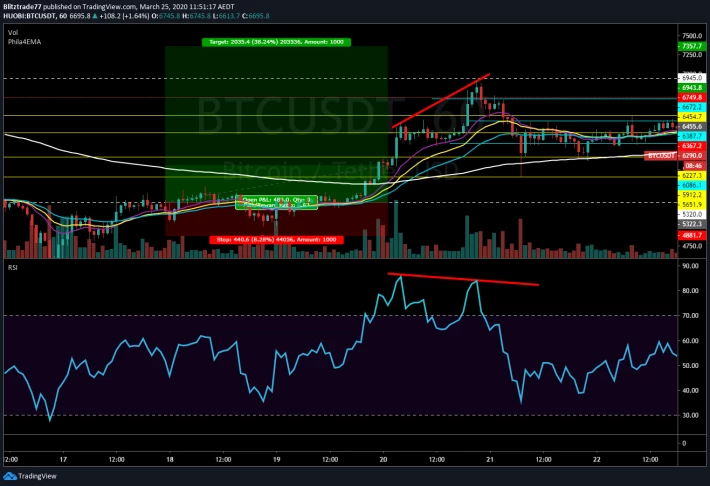Click the red 6290.0 current price label
Viewport: 710px width, 486px height.
(691, 156)
